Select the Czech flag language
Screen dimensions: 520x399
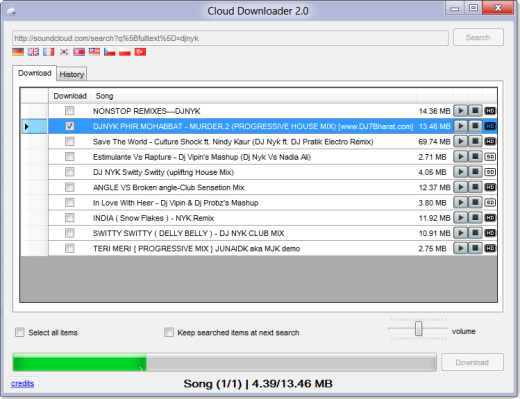point(110,52)
